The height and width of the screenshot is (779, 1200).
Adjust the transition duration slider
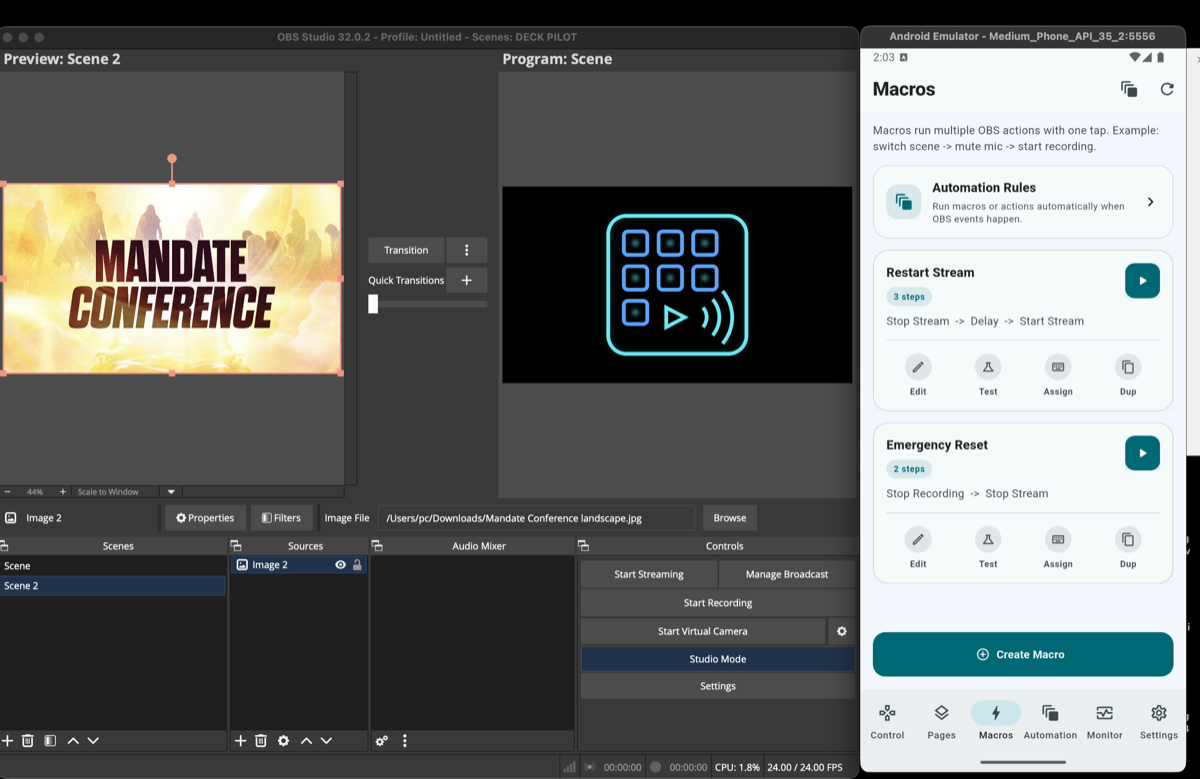pyautogui.click(x=373, y=304)
